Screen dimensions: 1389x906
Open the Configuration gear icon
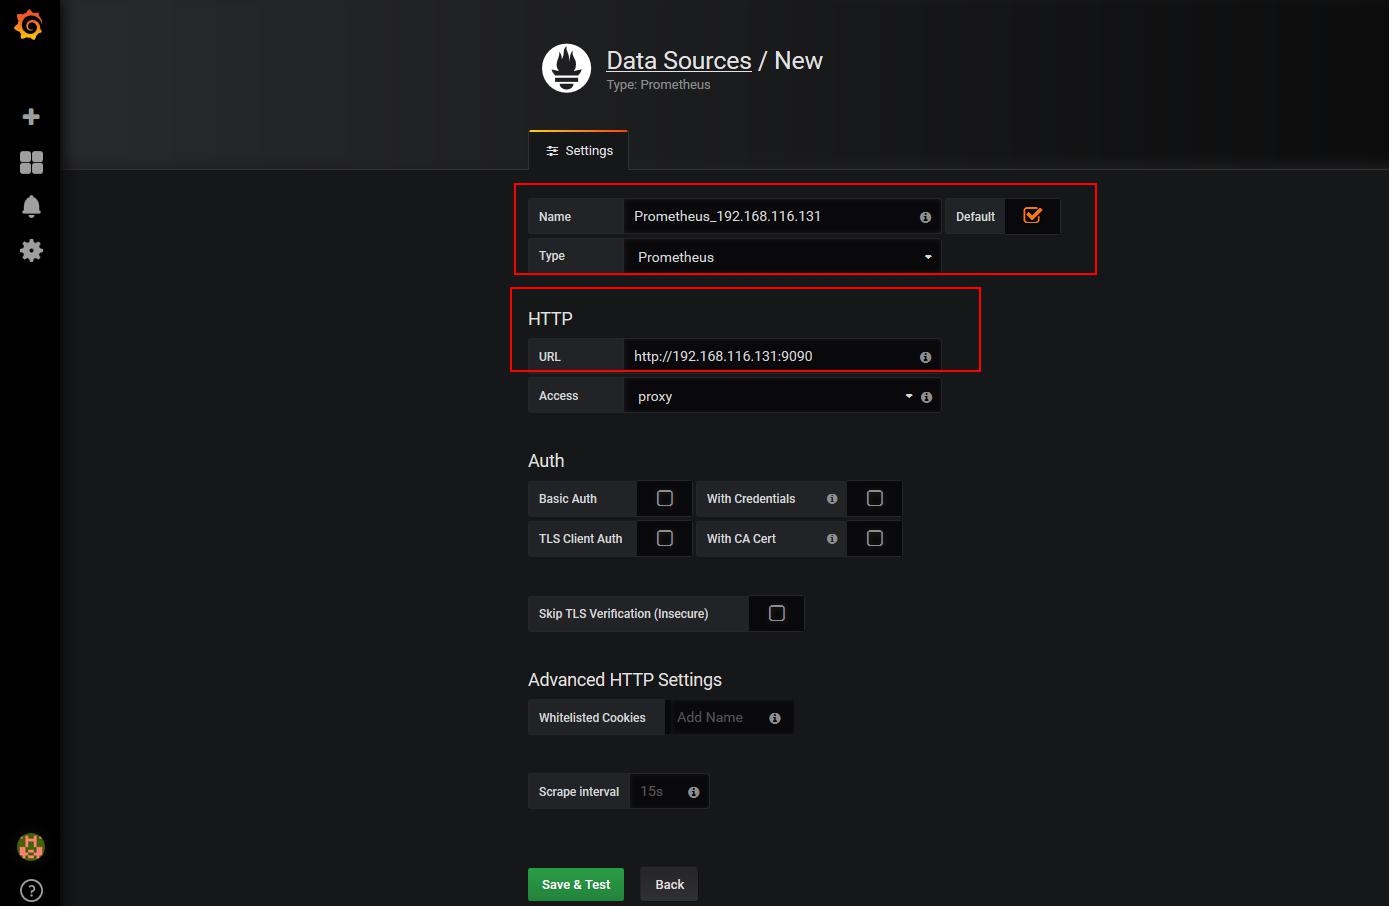click(x=31, y=250)
